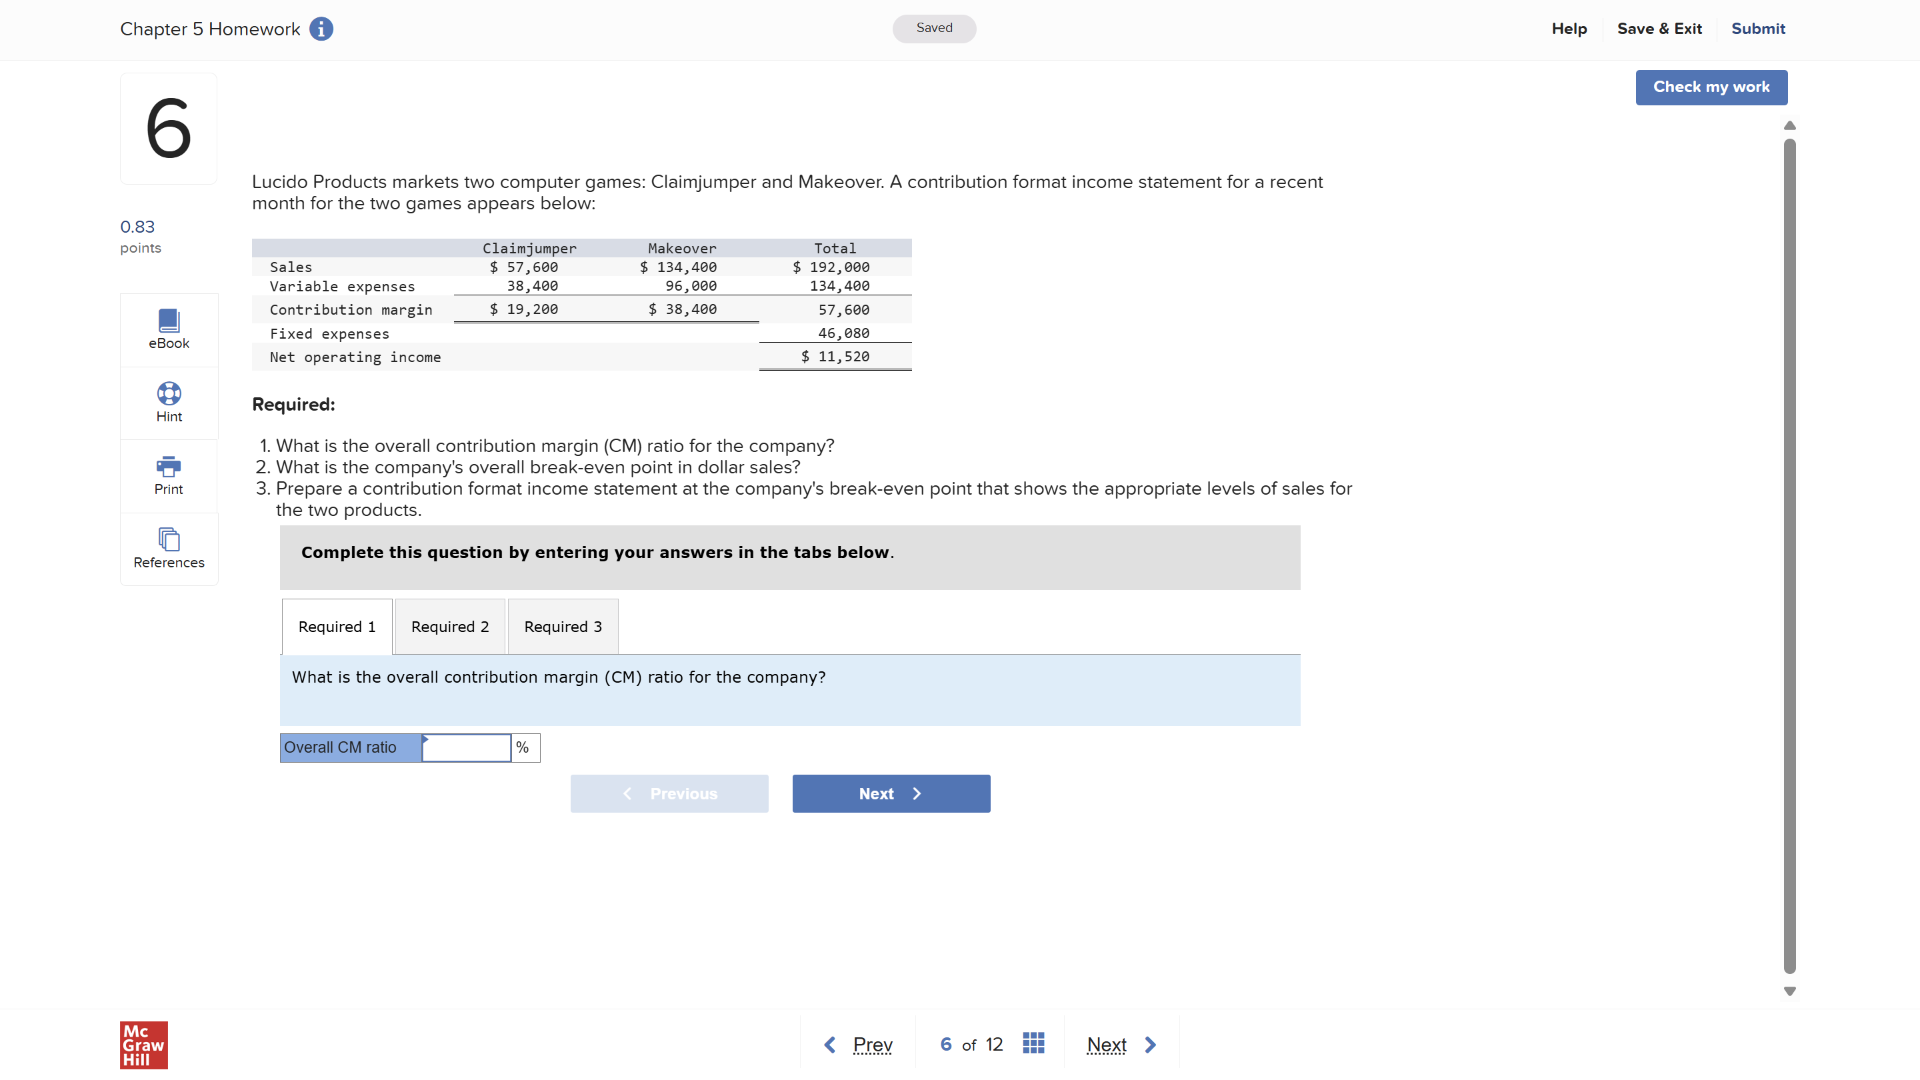1920x1080 pixels.
Task: Open Help in the top bar
Action: pos(1569,29)
